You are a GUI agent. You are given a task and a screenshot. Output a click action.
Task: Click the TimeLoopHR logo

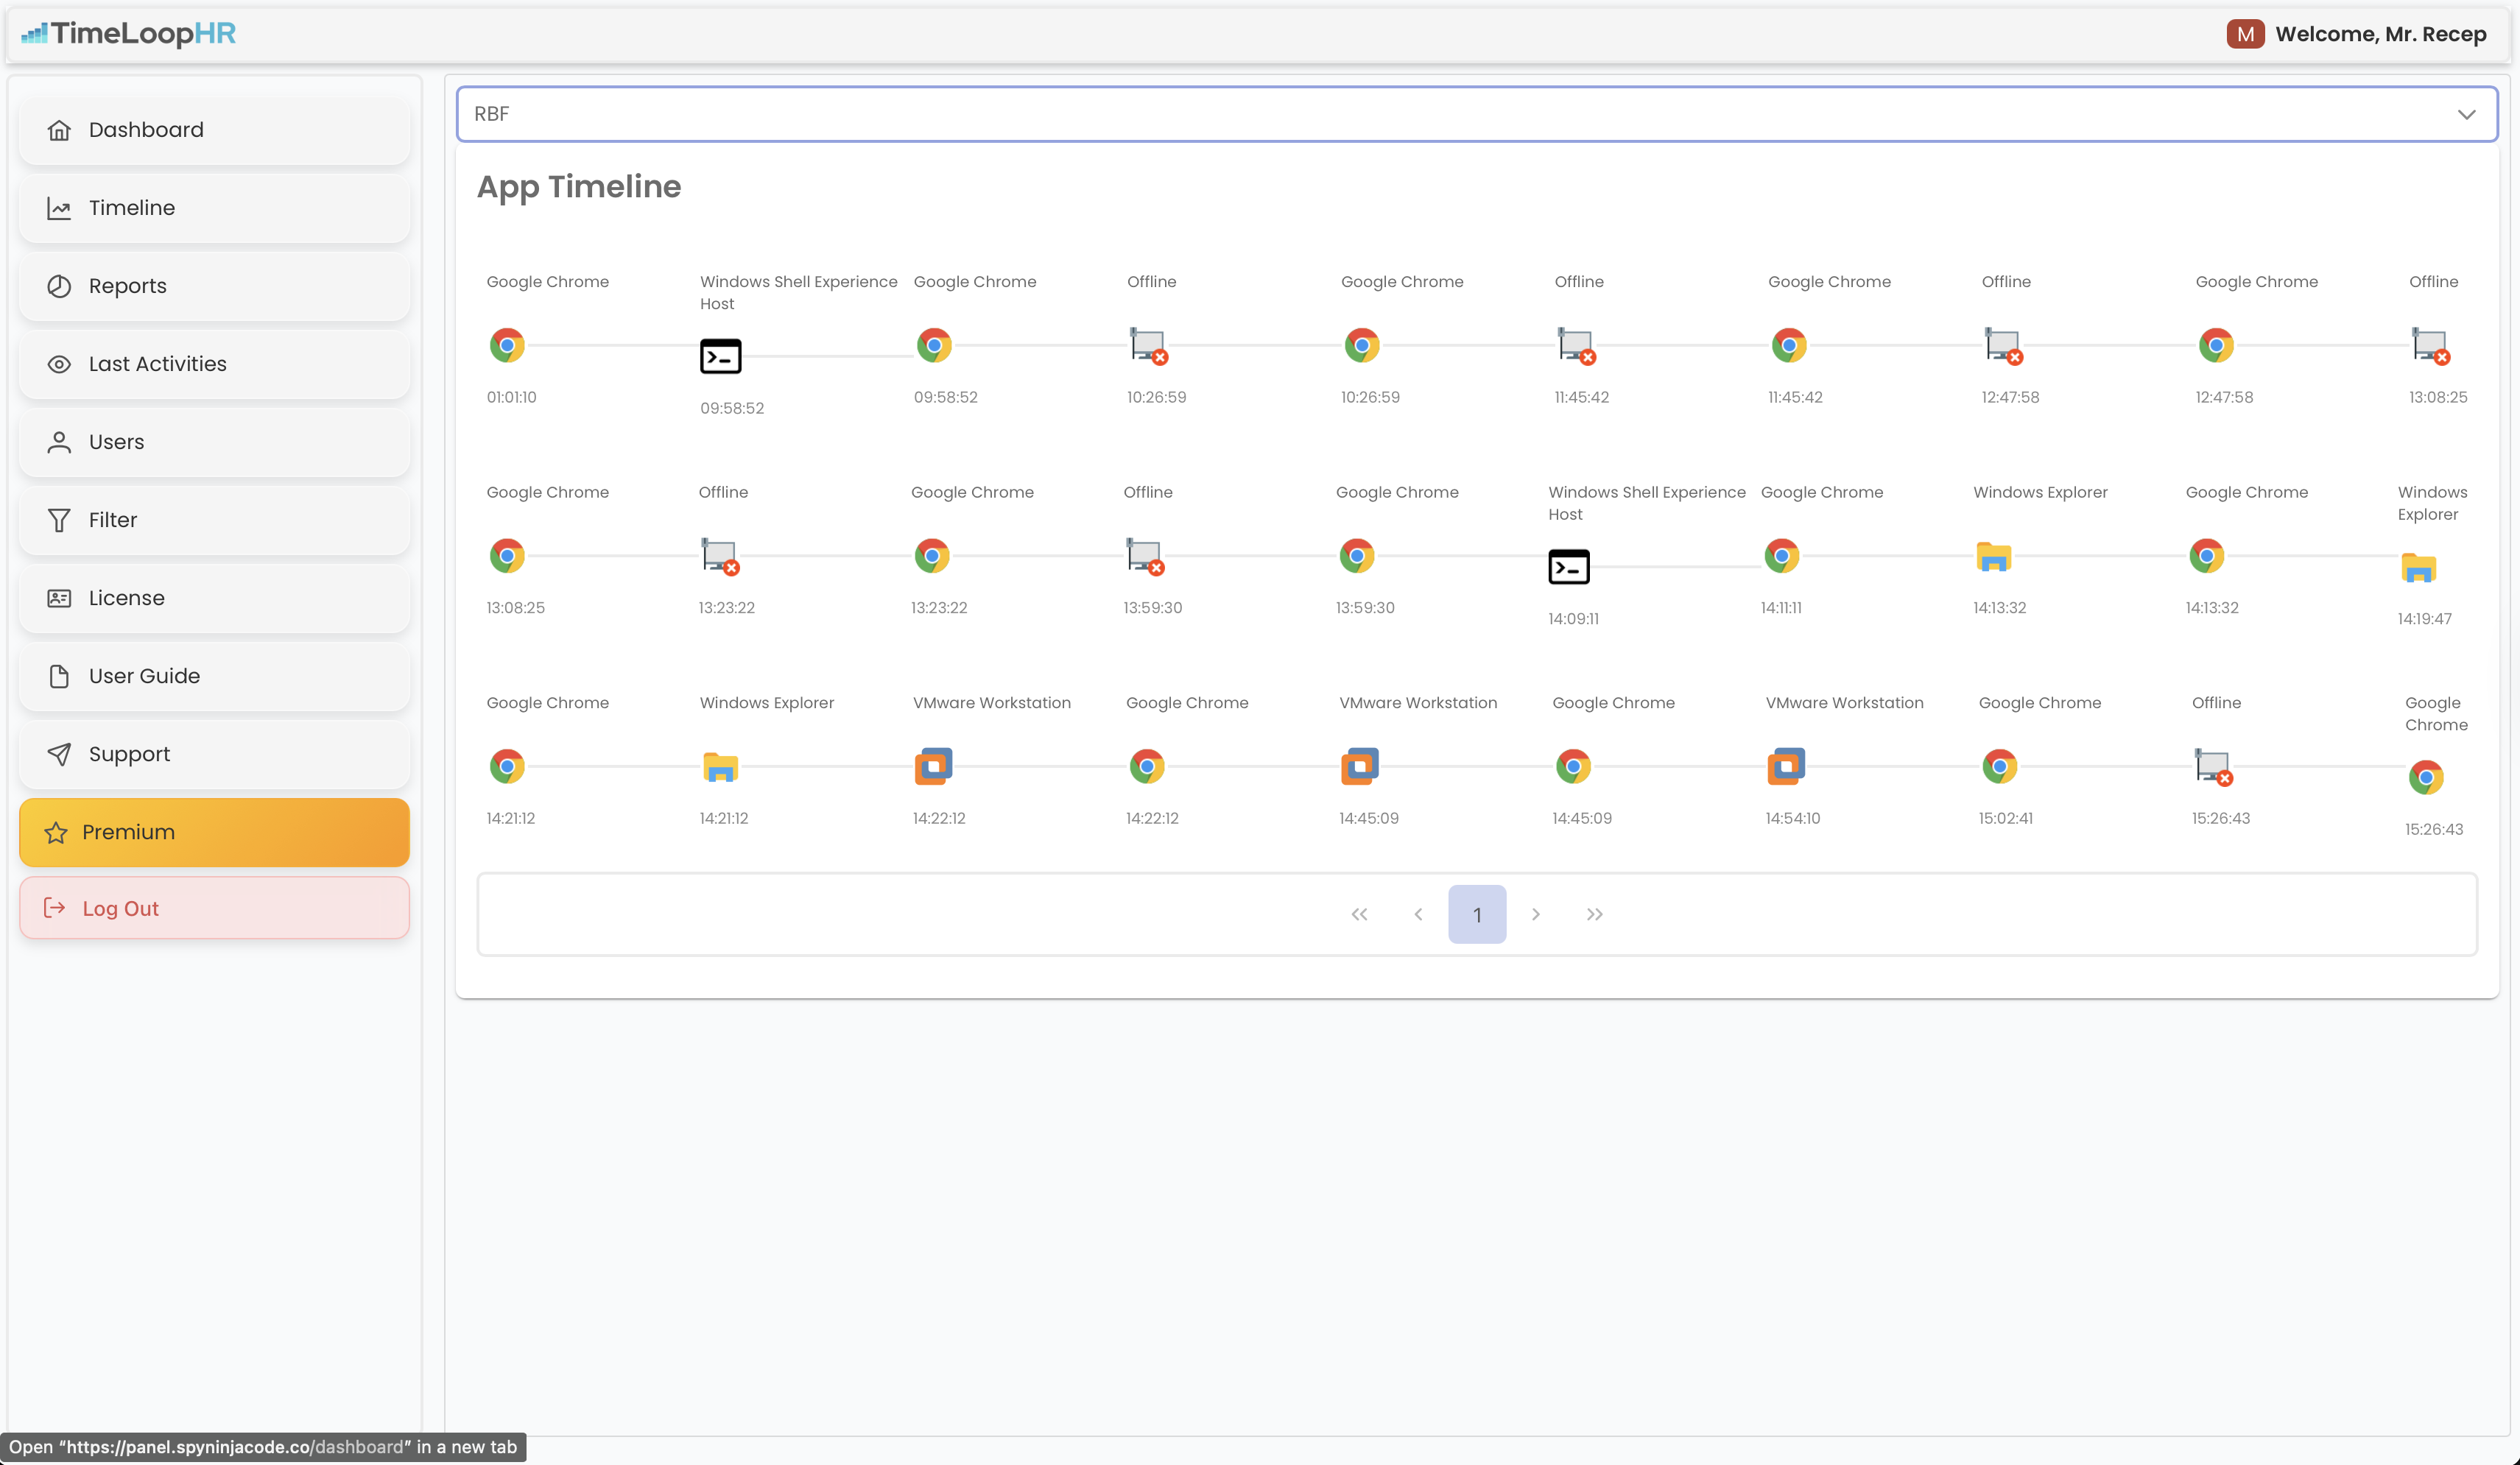(127, 33)
